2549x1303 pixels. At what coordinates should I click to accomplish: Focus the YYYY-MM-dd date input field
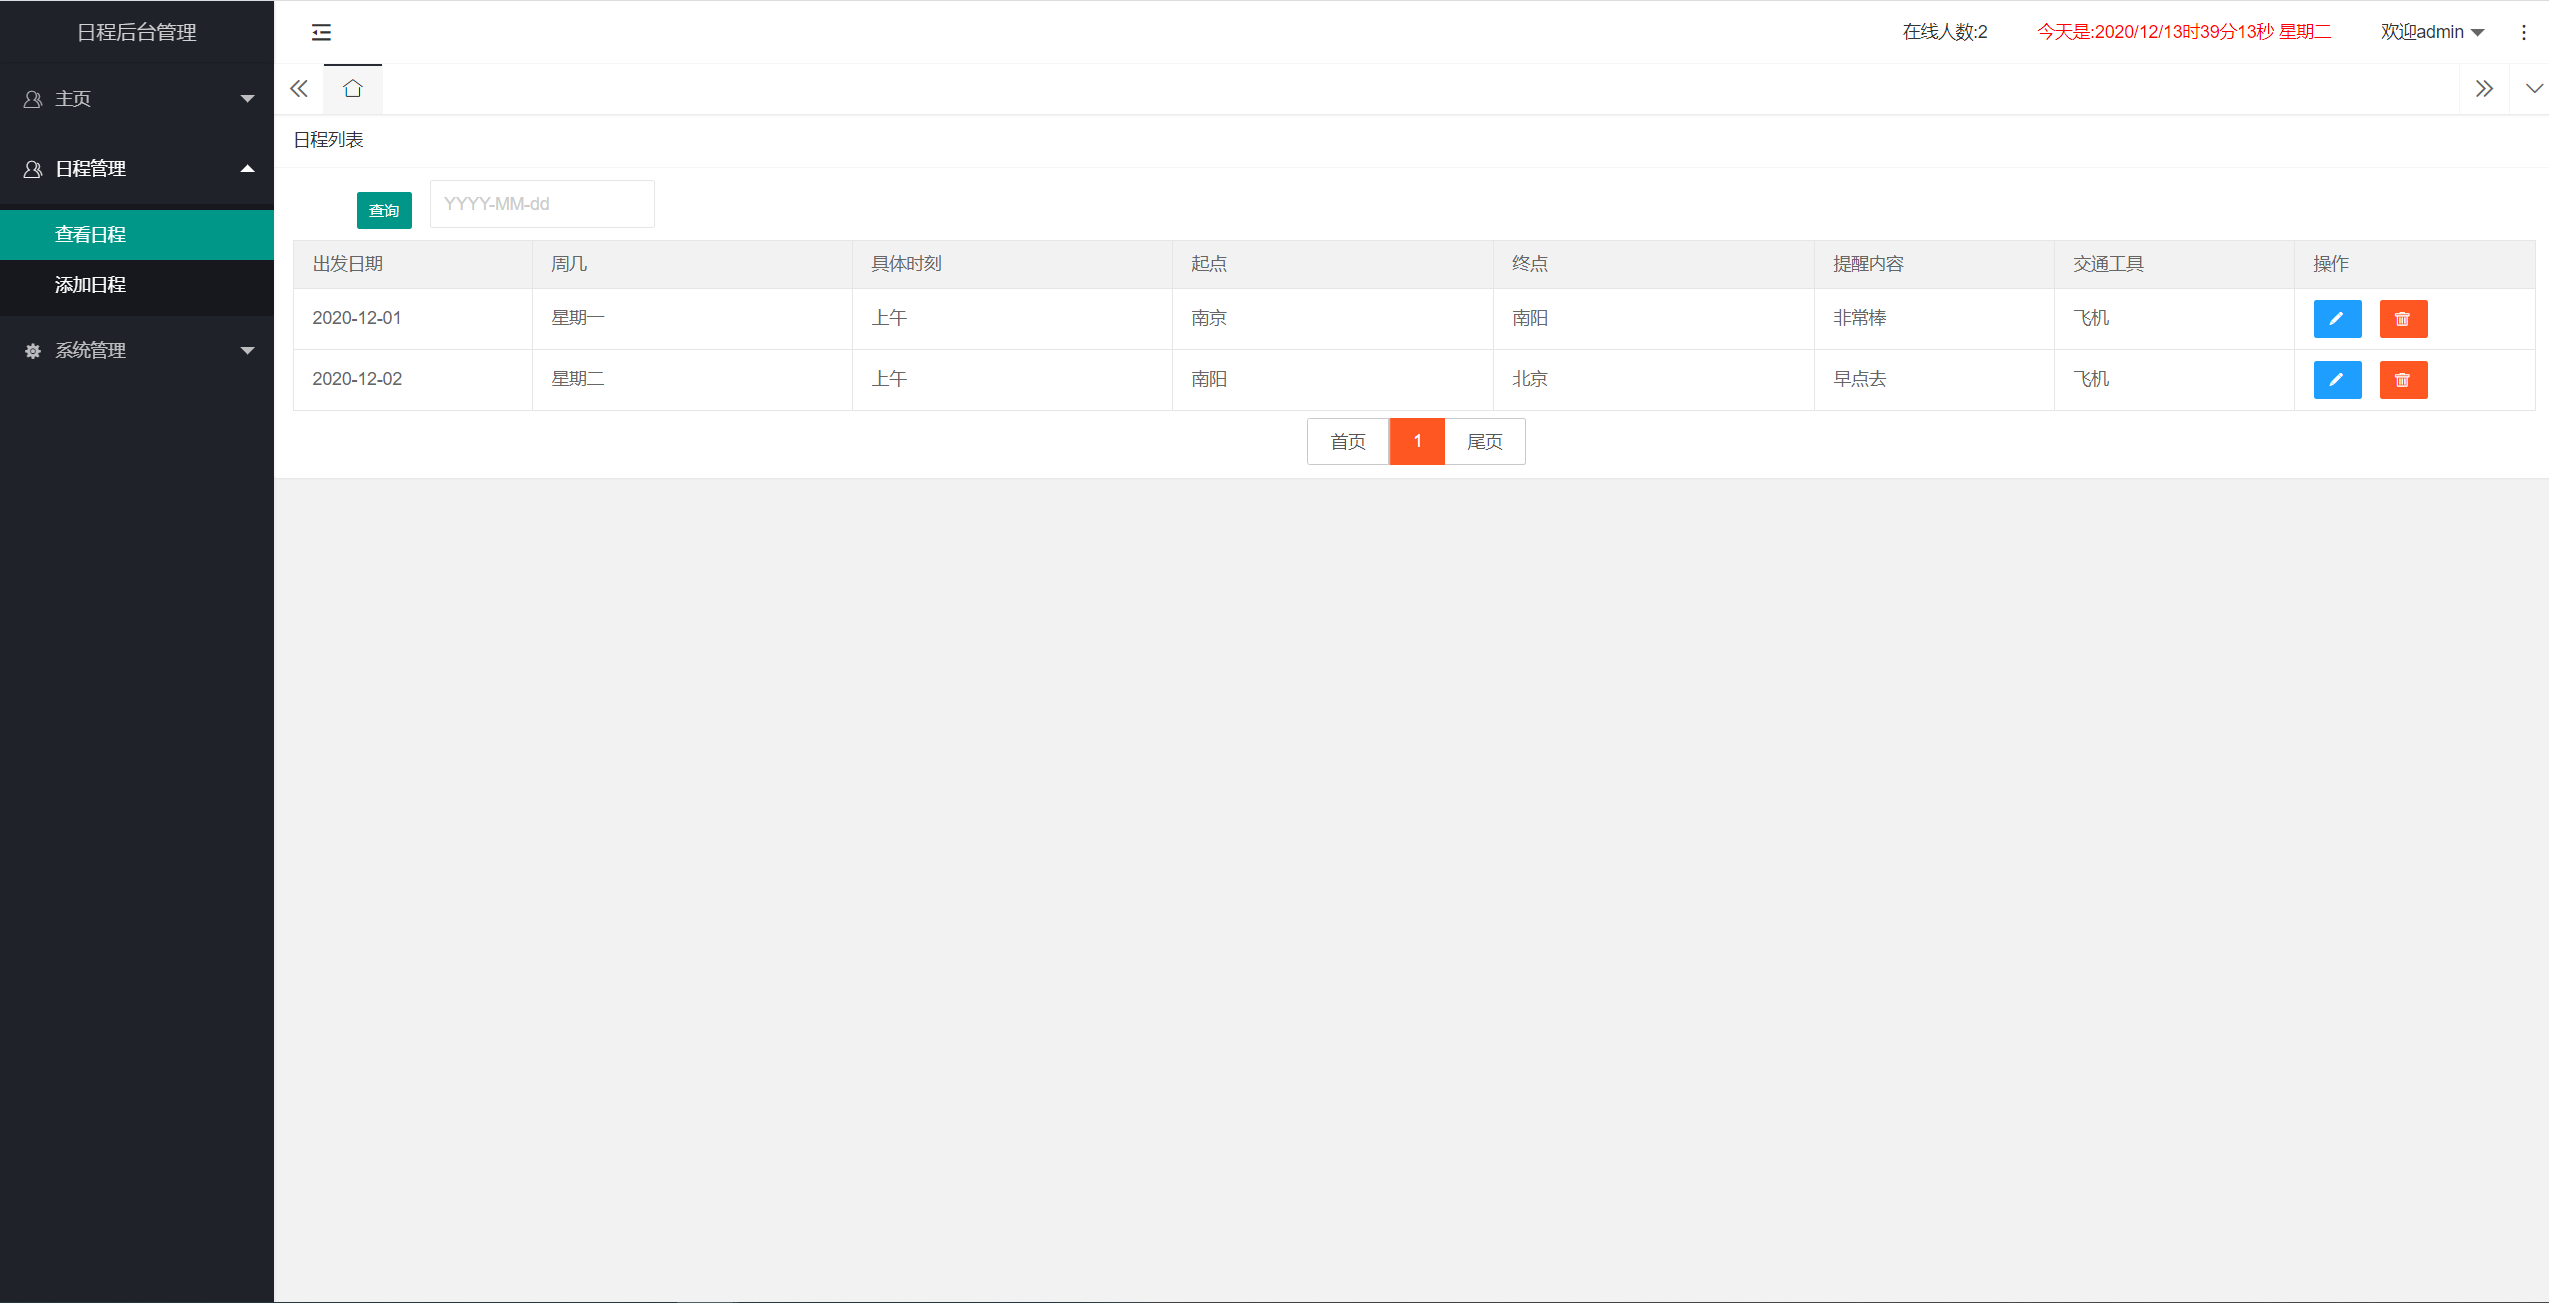click(x=542, y=204)
